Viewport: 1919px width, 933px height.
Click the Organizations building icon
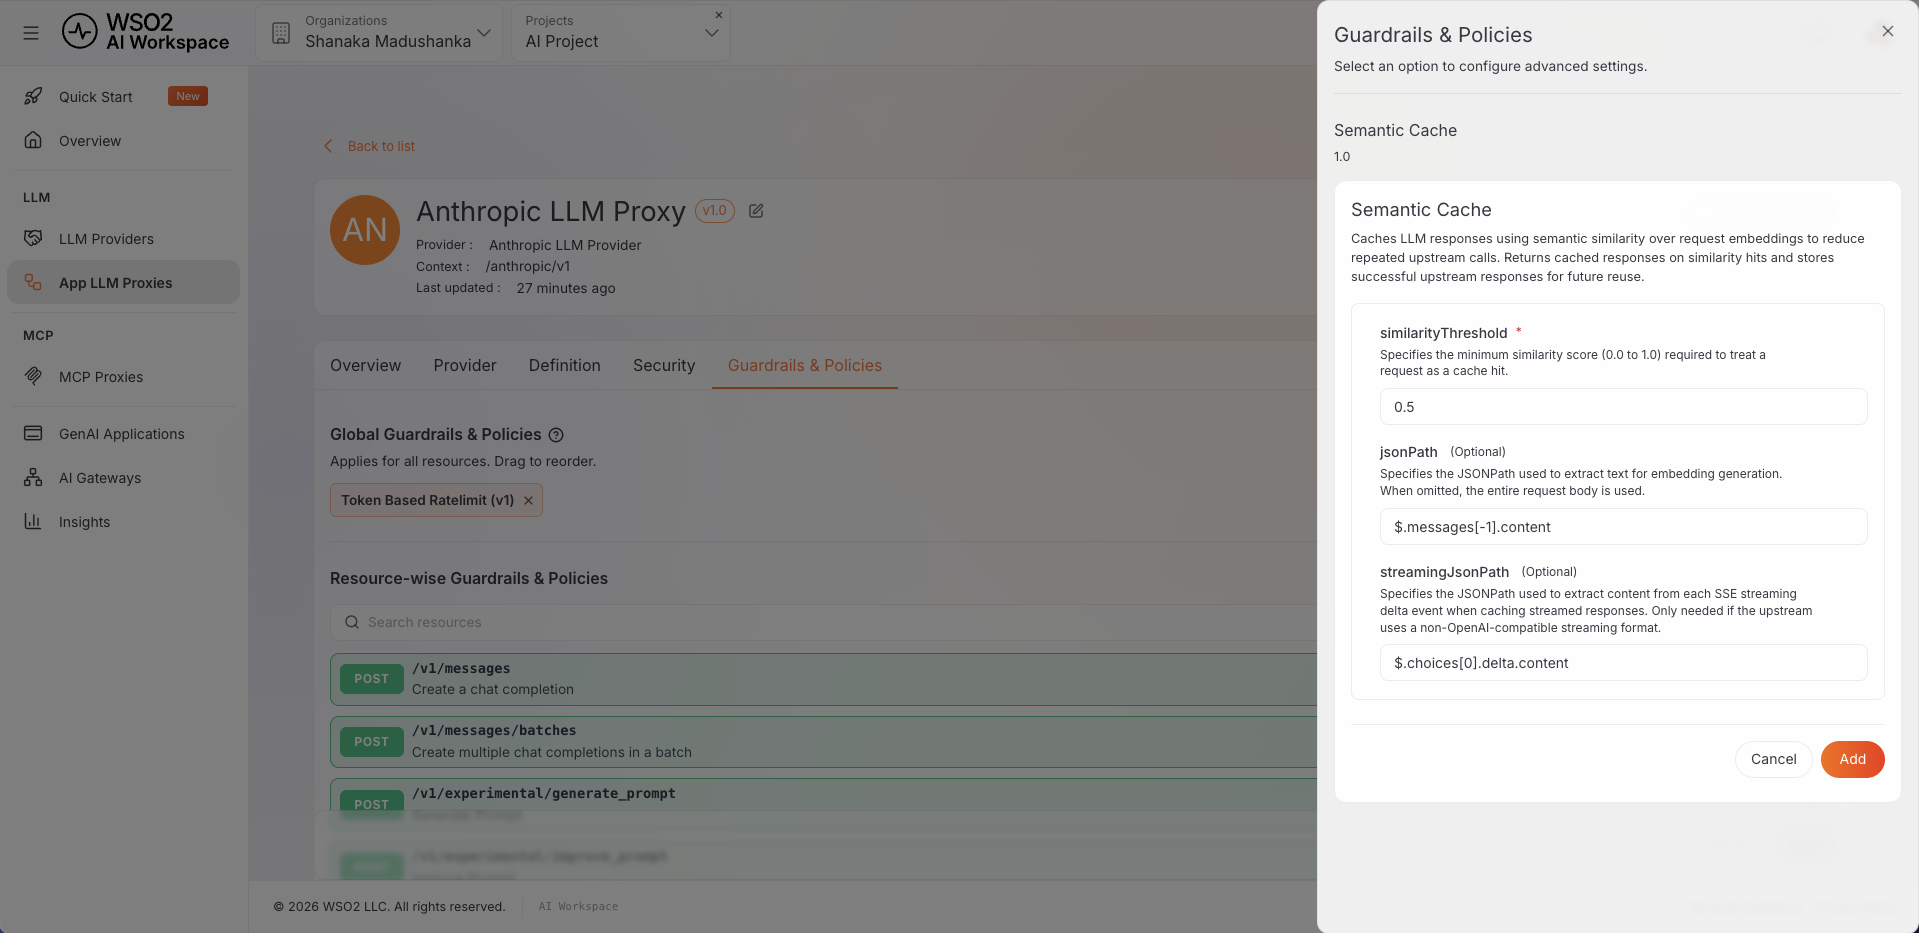pyautogui.click(x=281, y=33)
